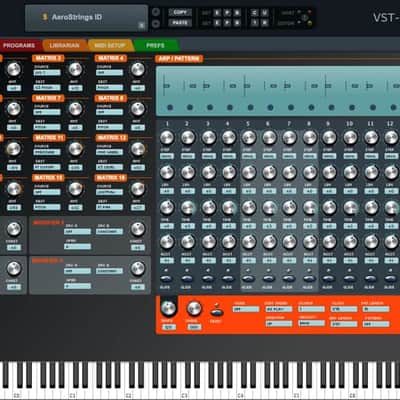Screen dimensions: 400x400
Task: Open the MIDI SETUP tab
Action: pyautogui.click(x=110, y=45)
